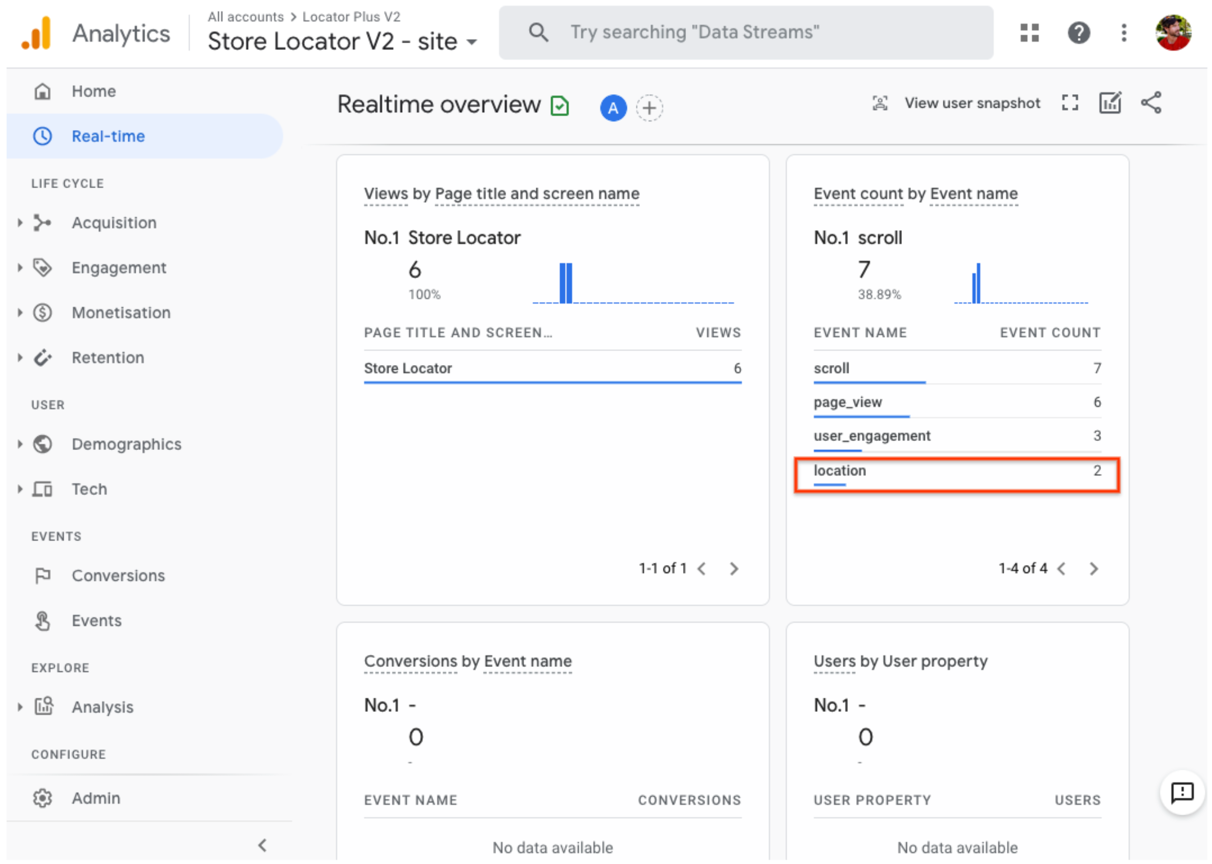1212x864 pixels.
Task: Open the feedback chat icon
Action: pos(1182,793)
